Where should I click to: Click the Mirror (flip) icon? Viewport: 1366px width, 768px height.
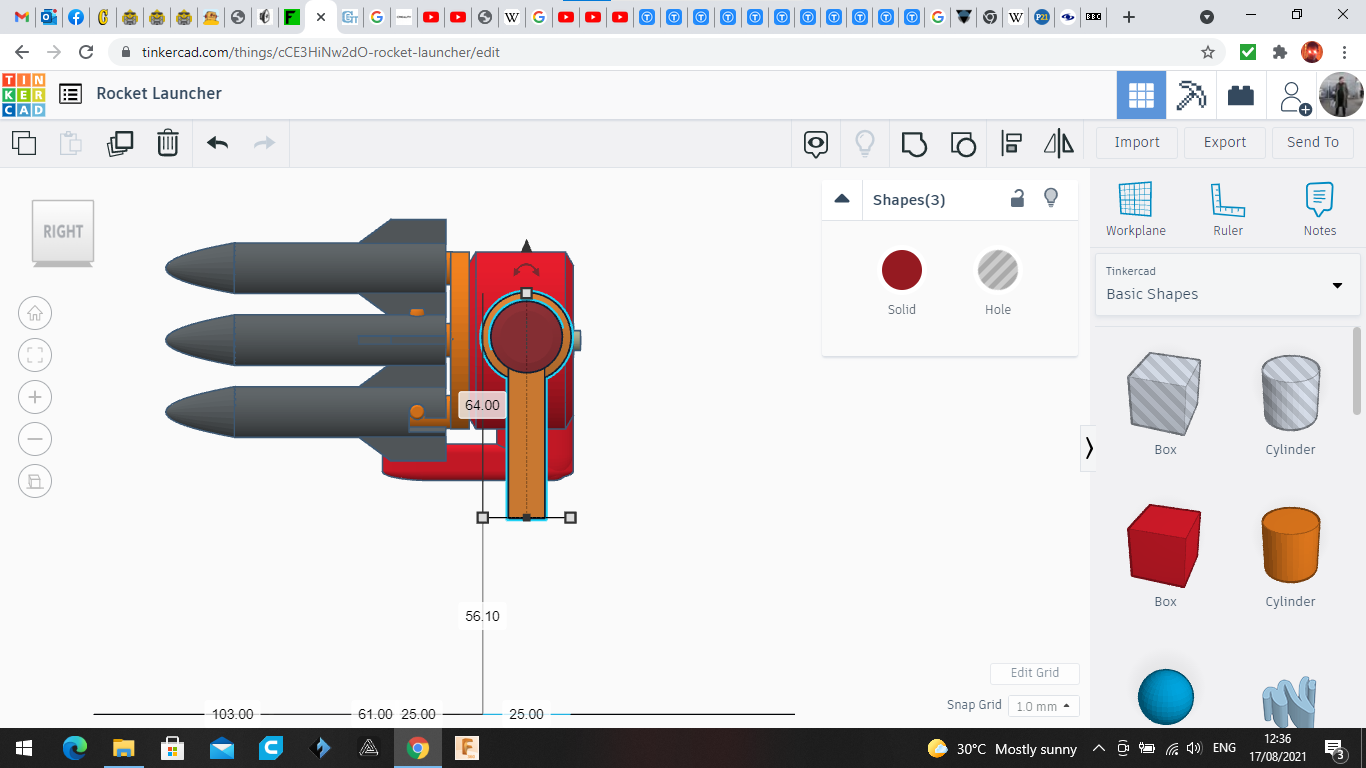1058,143
